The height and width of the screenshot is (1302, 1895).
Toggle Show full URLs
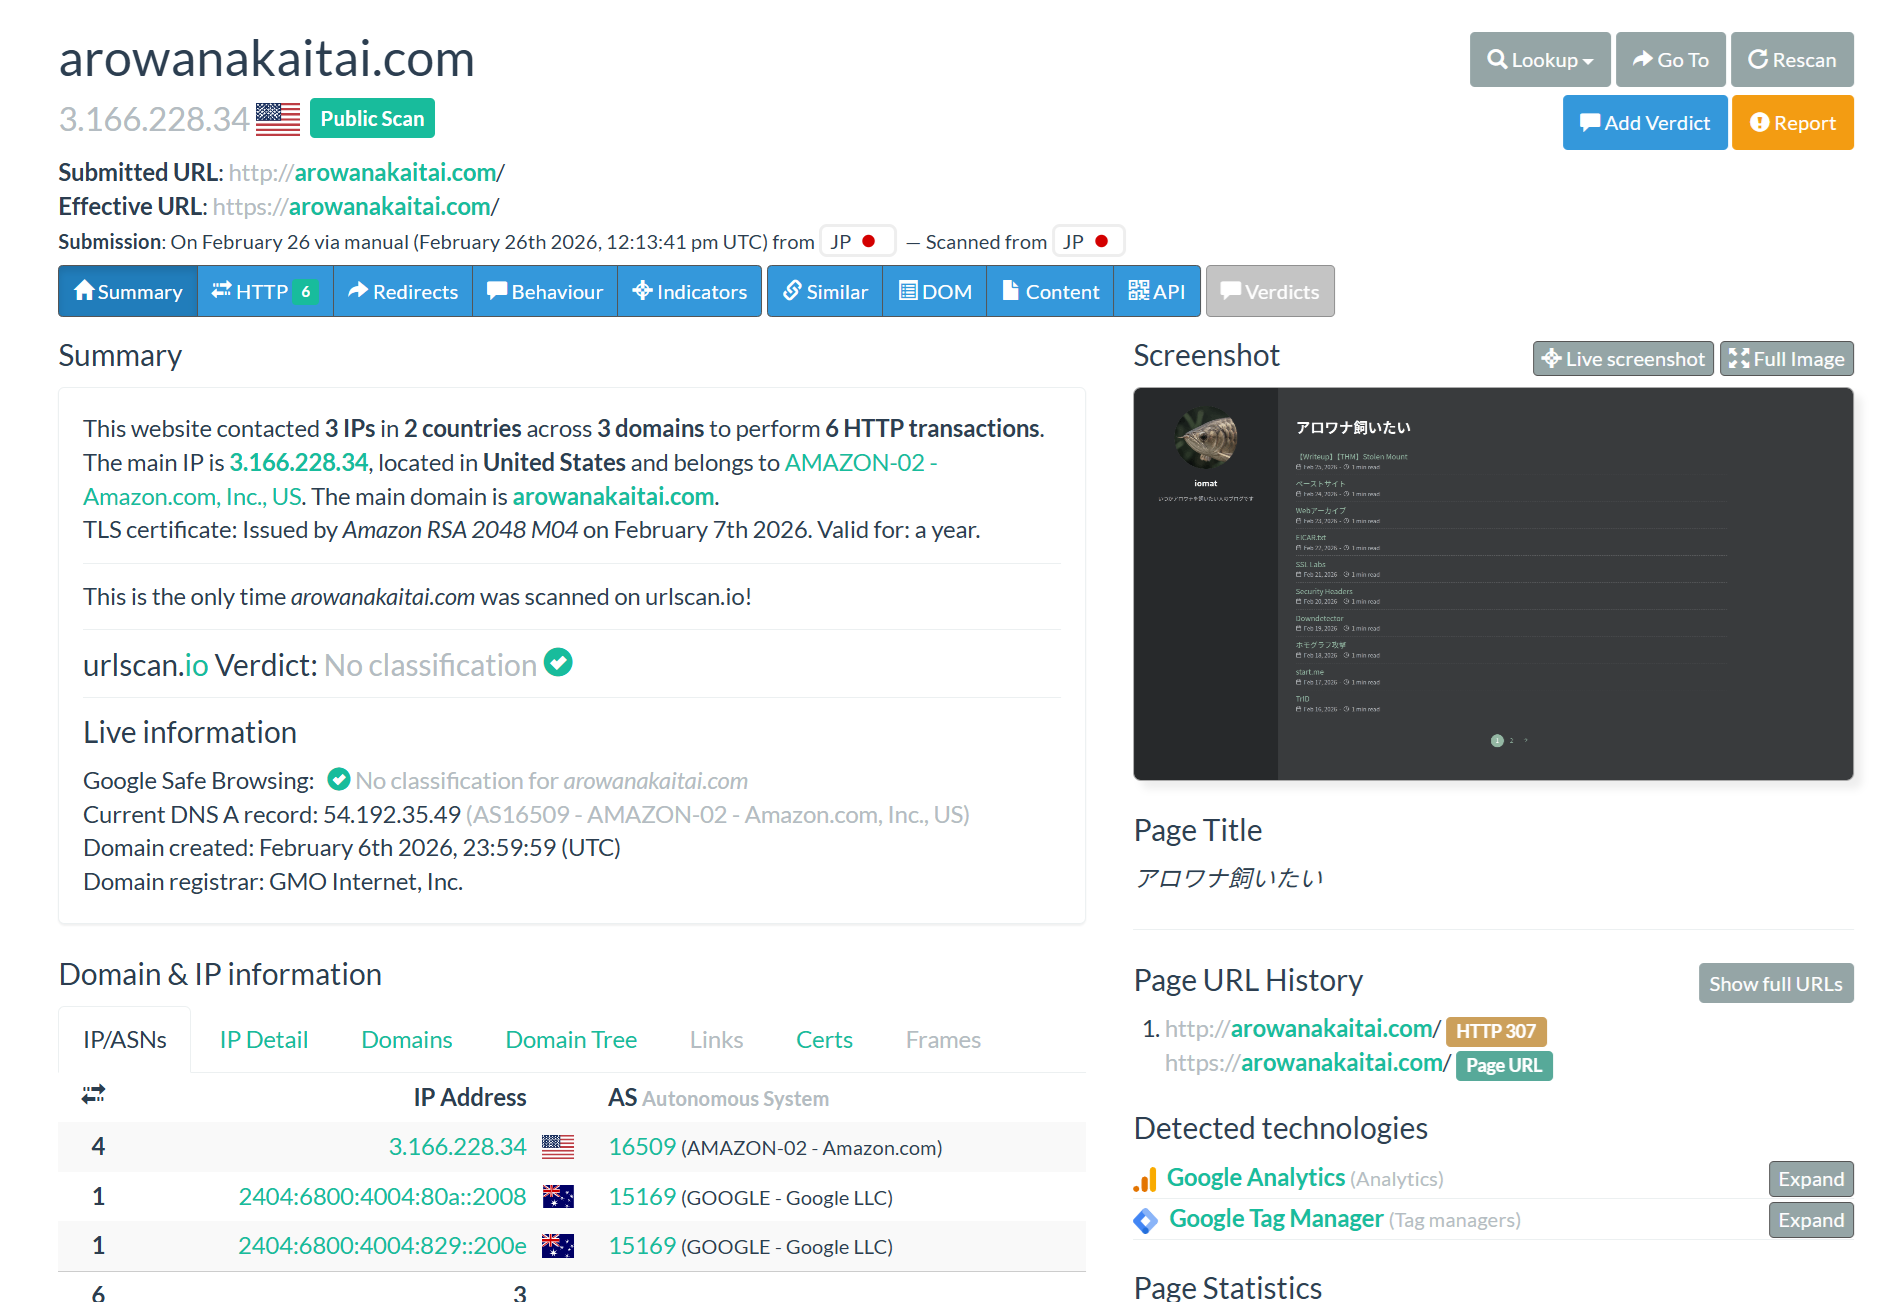[1775, 984]
